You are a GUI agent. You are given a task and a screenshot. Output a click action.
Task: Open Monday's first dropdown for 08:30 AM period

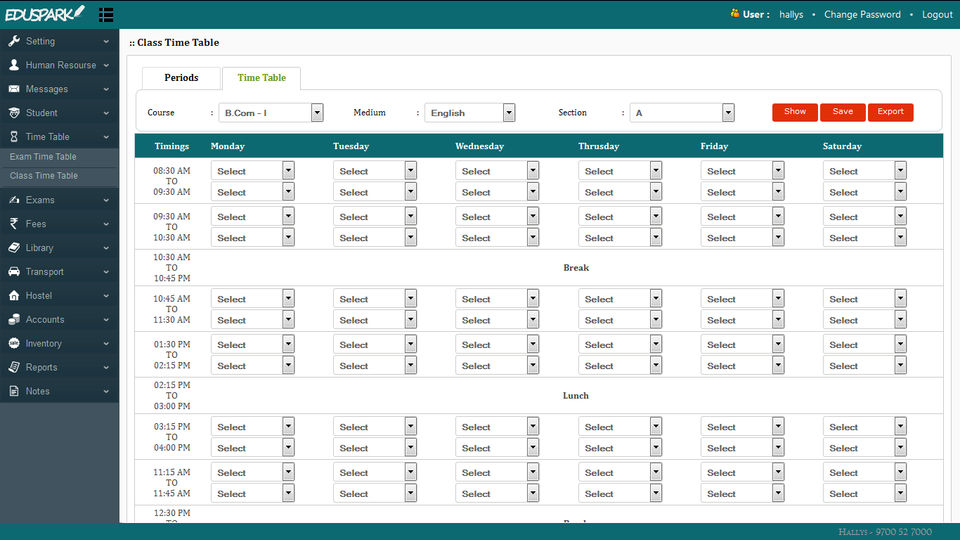(253, 171)
